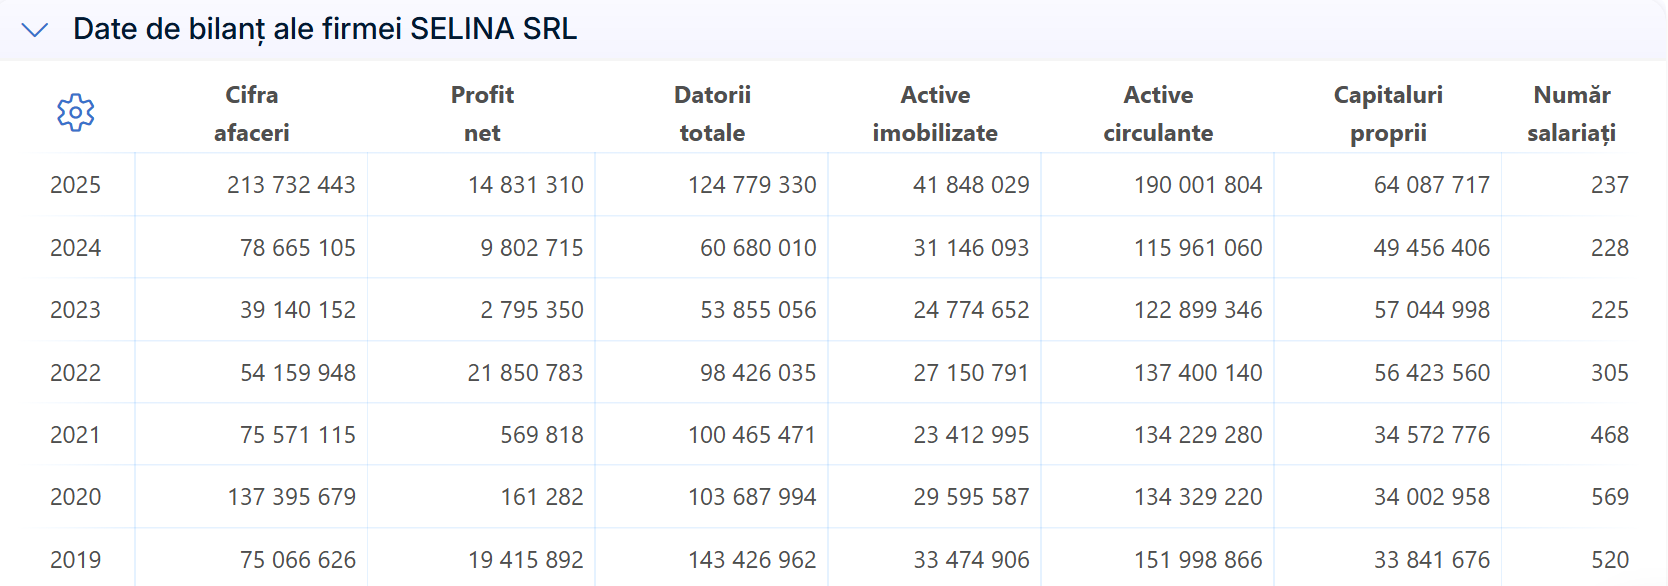Click employee count 569
This screenshot has height=586, width=1668.
[x=1610, y=497]
